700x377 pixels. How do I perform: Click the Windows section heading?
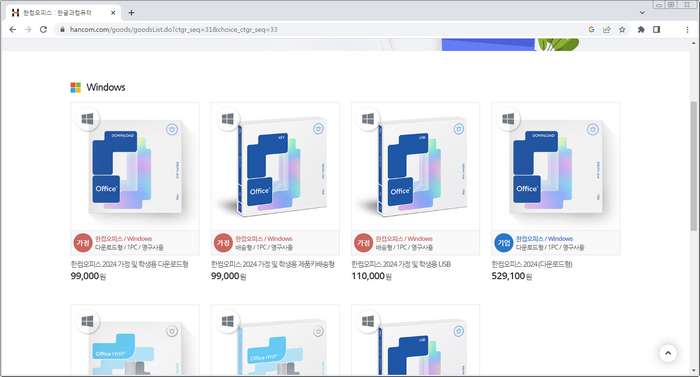[106, 87]
